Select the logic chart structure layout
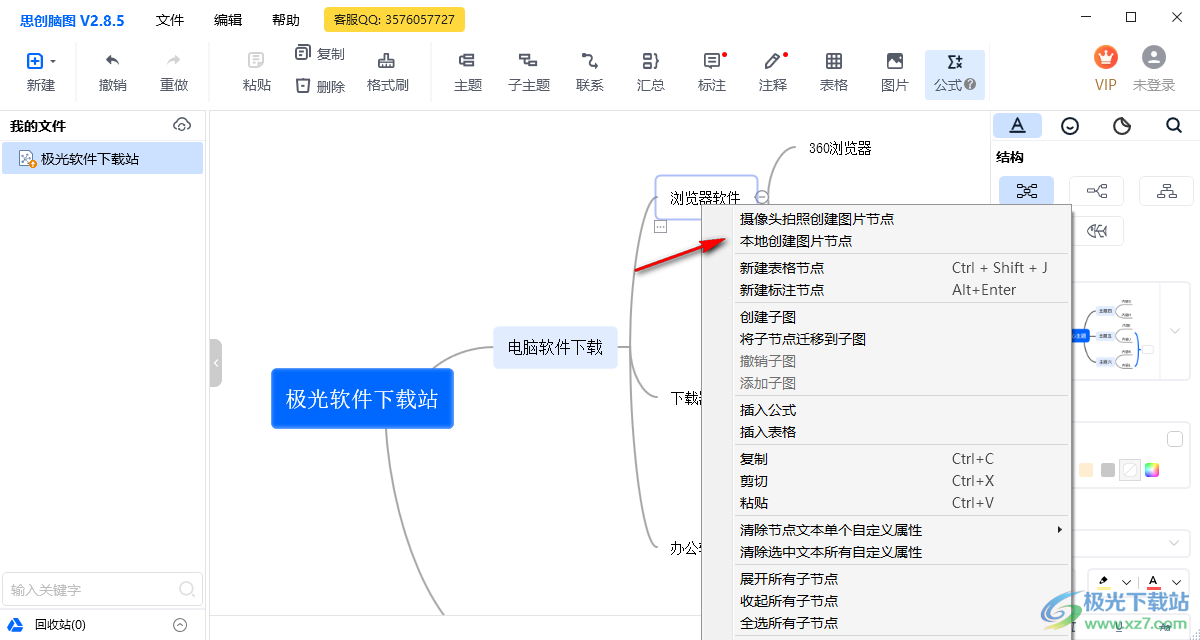The image size is (1200, 640). 1096,190
